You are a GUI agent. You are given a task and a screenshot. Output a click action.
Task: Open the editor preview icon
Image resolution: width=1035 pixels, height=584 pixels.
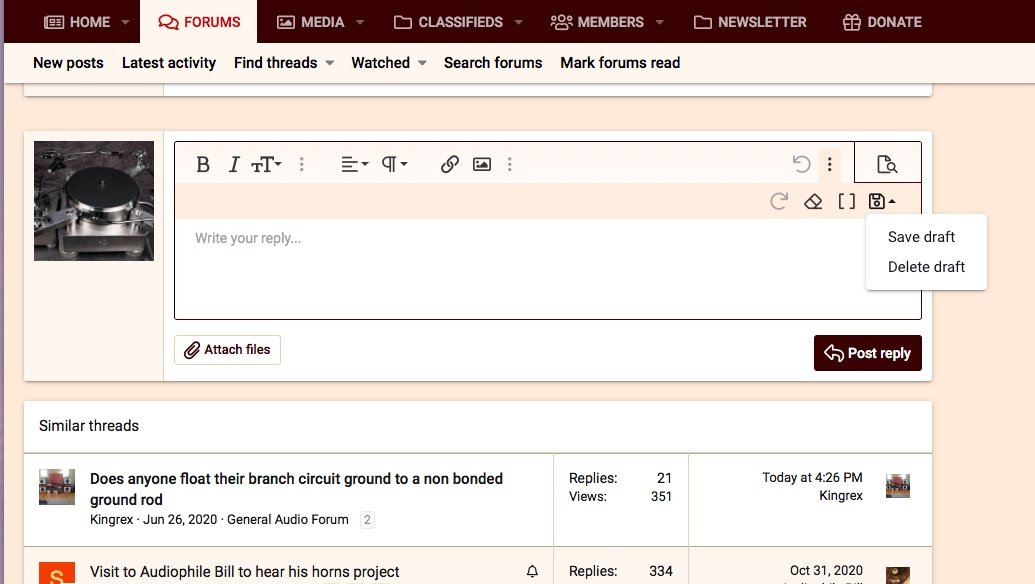pyautogui.click(x=887, y=165)
